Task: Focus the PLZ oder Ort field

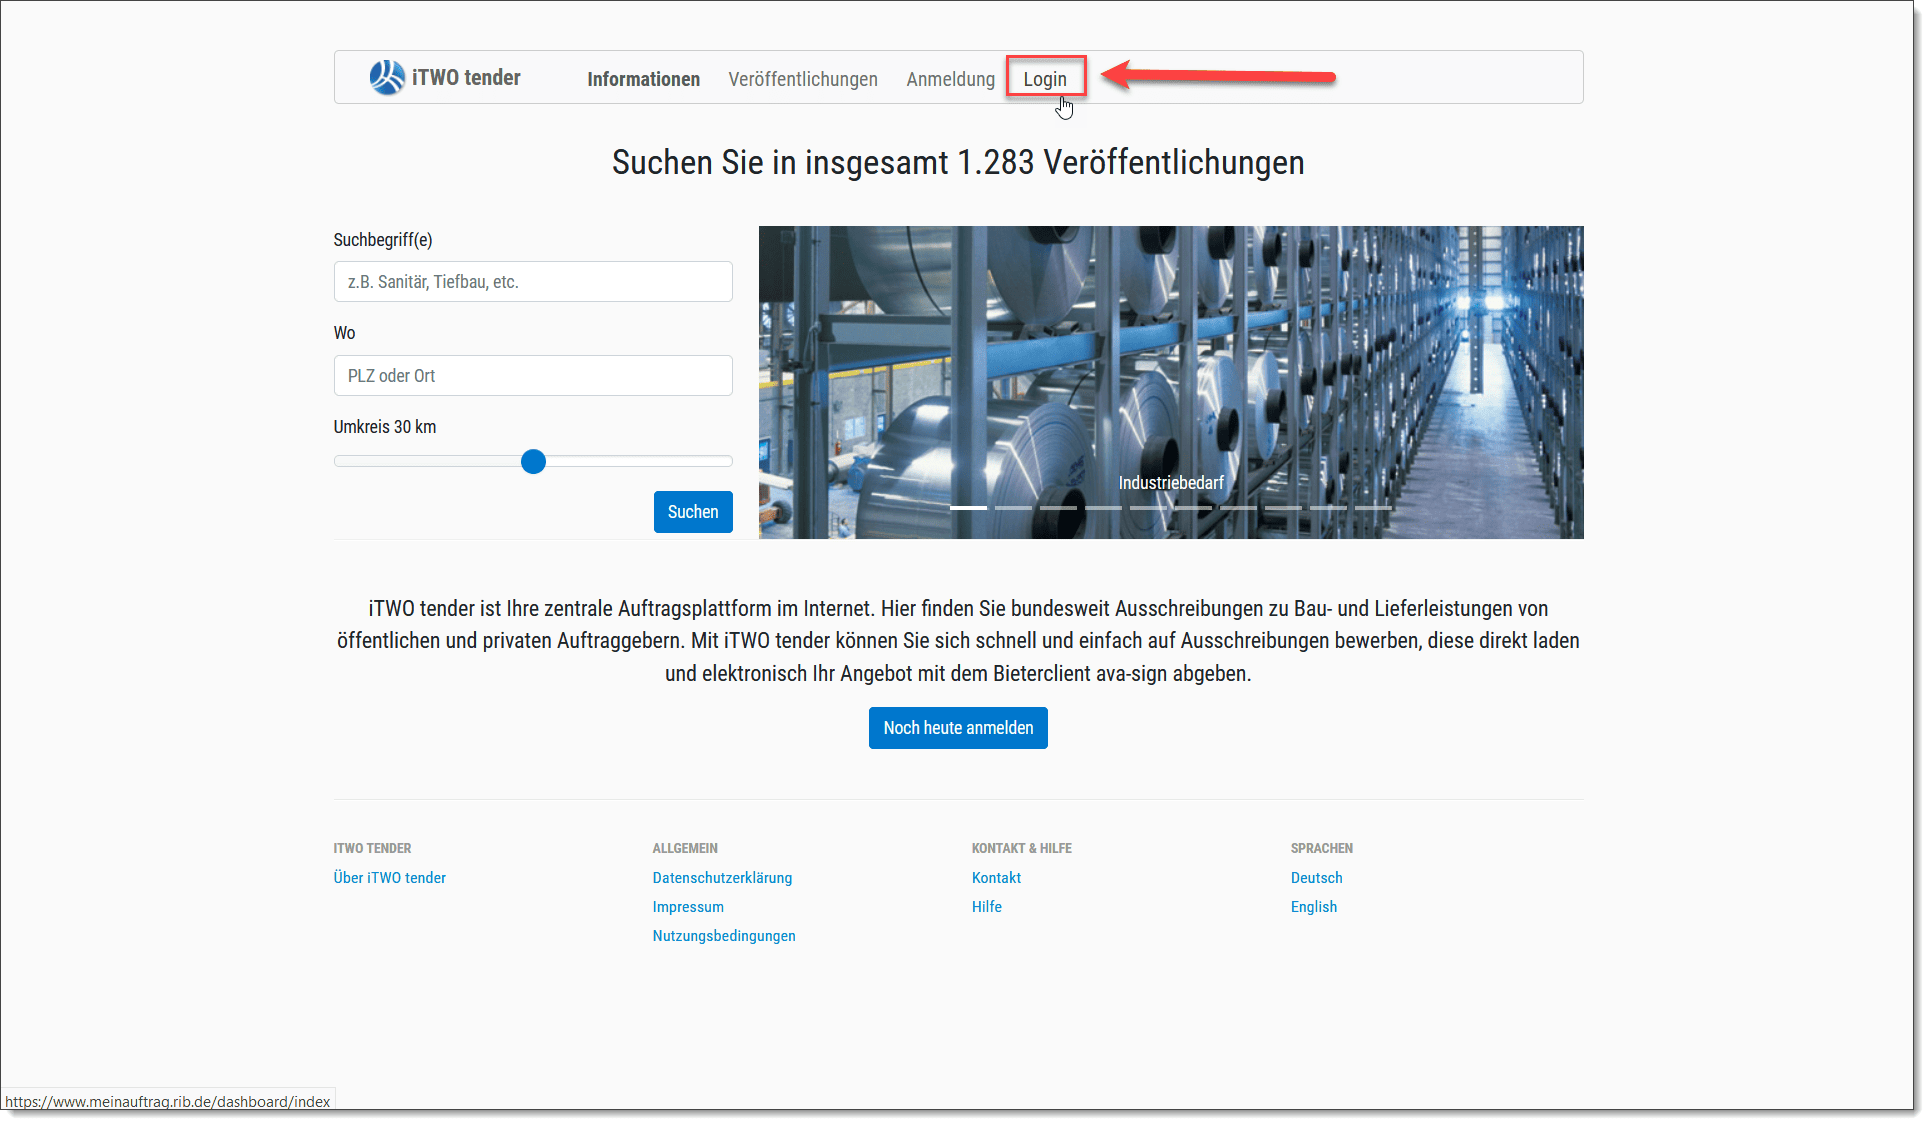Action: (533, 376)
